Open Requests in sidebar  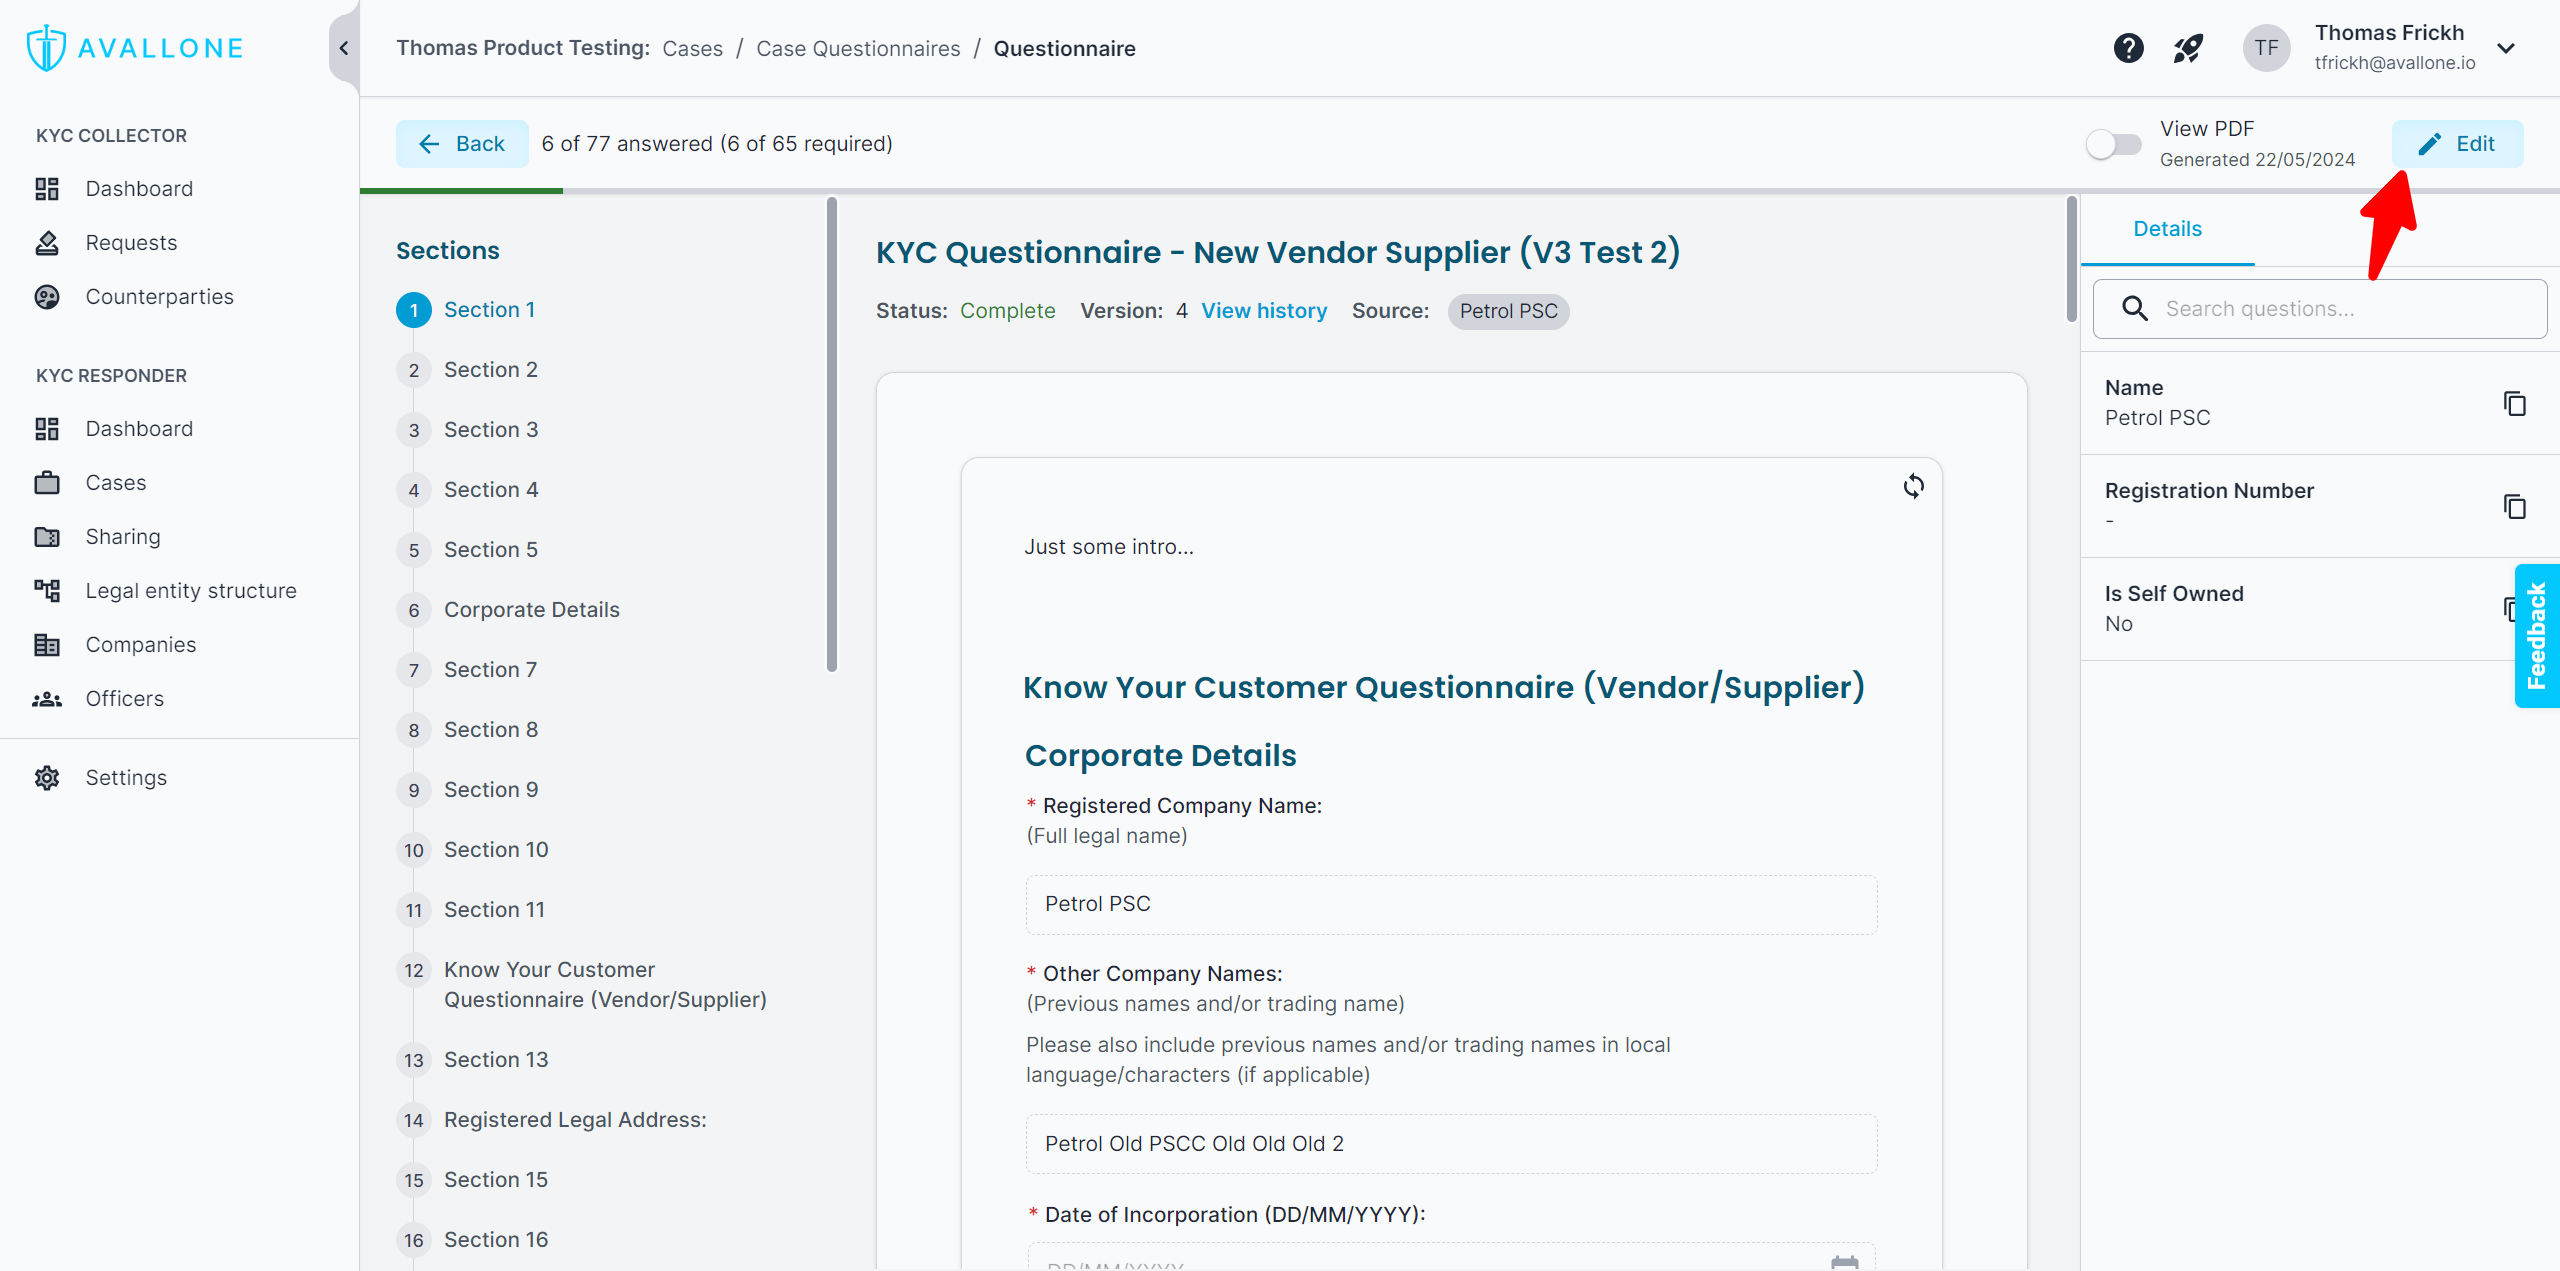click(x=131, y=243)
